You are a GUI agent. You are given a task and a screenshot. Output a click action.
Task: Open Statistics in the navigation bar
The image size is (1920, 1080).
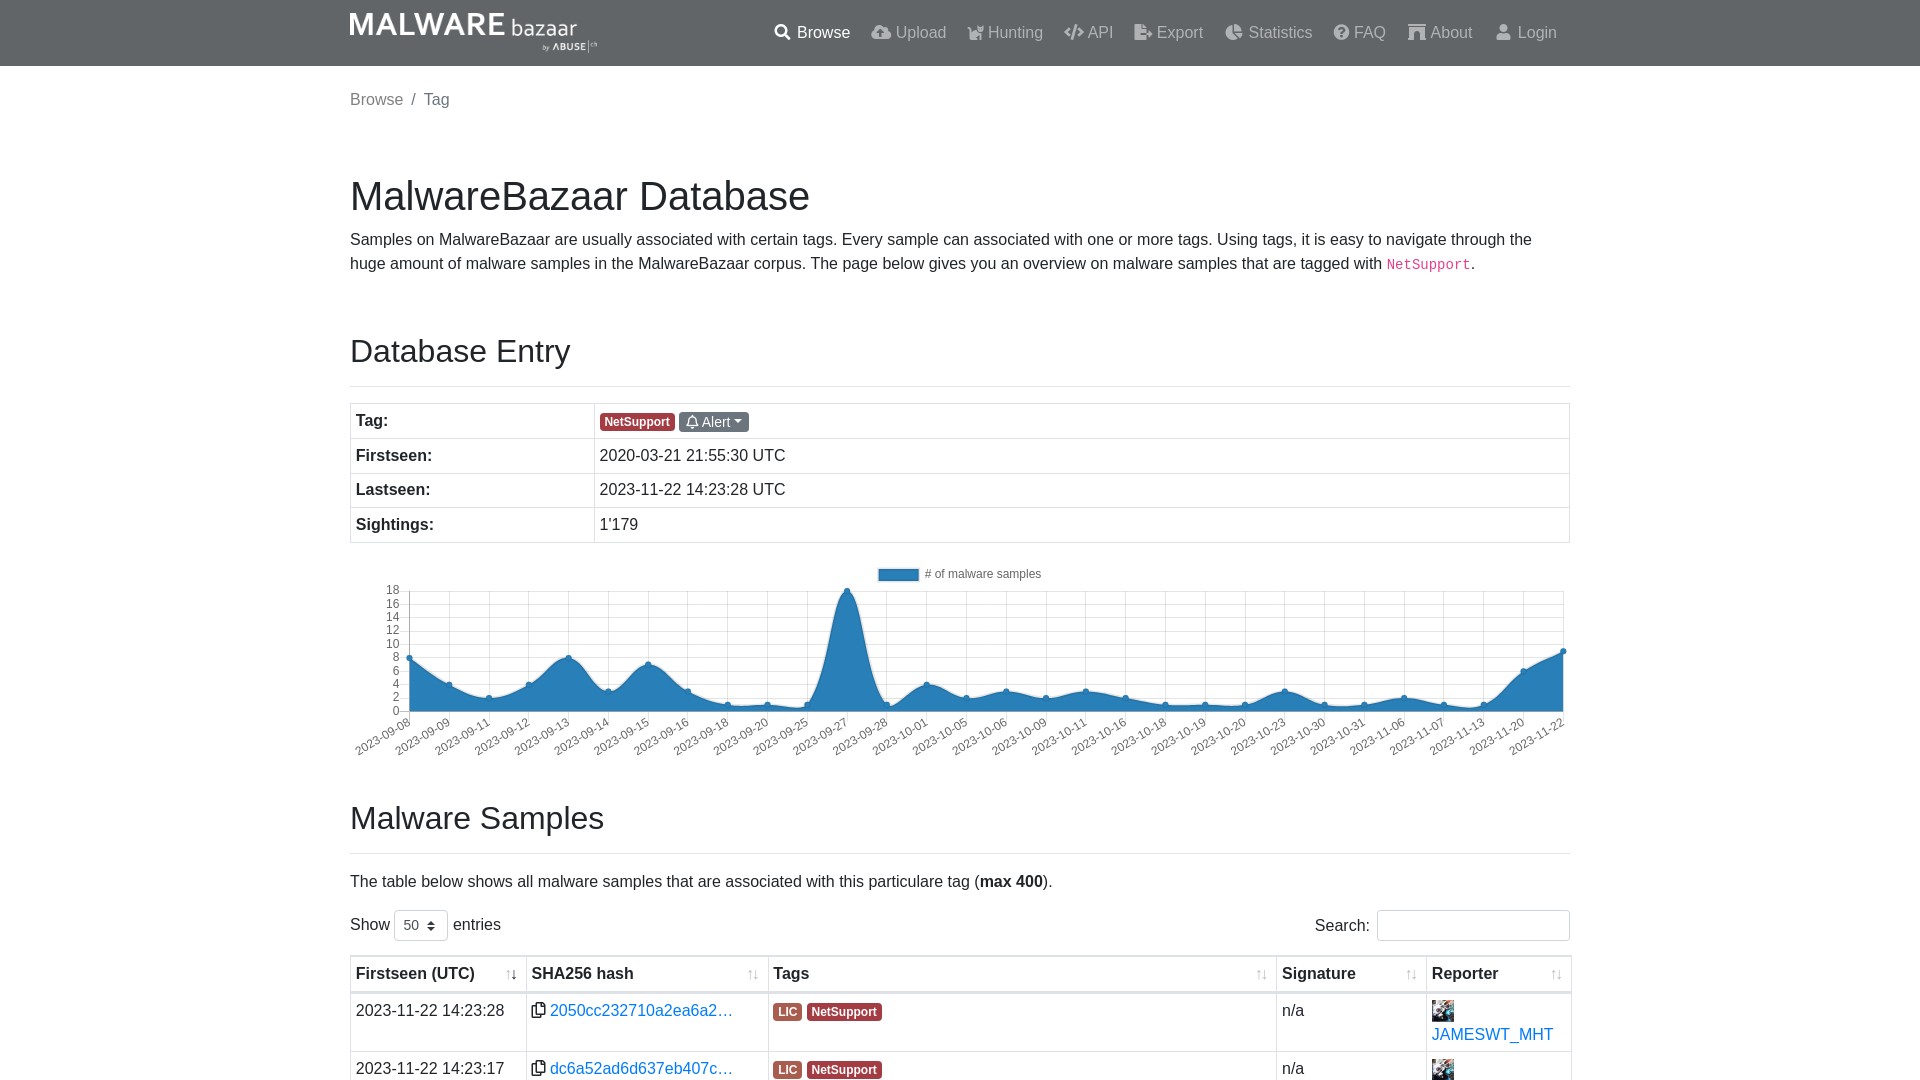(1268, 33)
